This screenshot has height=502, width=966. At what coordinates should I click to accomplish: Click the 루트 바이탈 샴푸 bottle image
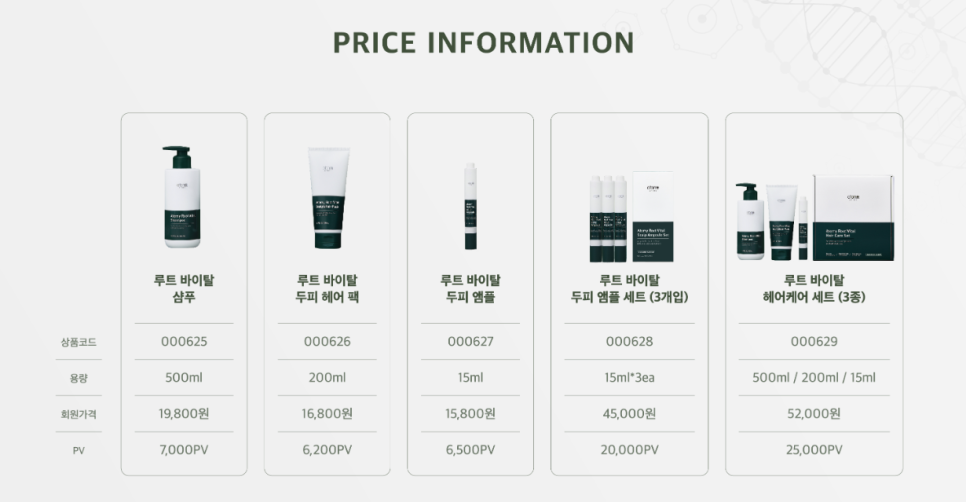coord(182,197)
